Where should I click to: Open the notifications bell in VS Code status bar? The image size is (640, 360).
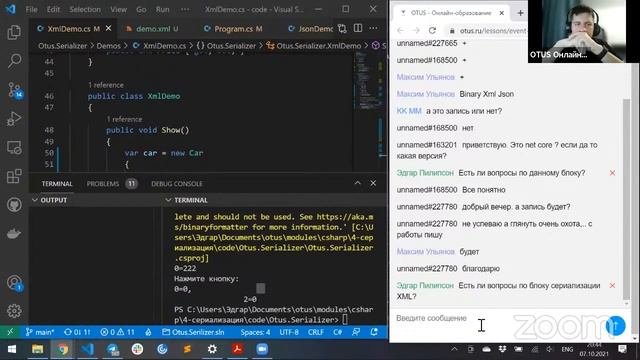(374, 332)
